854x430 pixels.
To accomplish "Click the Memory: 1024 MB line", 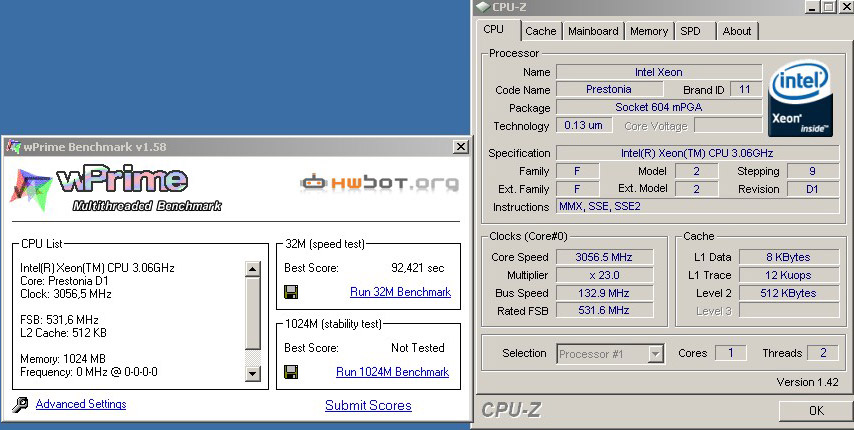I will 63,359.
